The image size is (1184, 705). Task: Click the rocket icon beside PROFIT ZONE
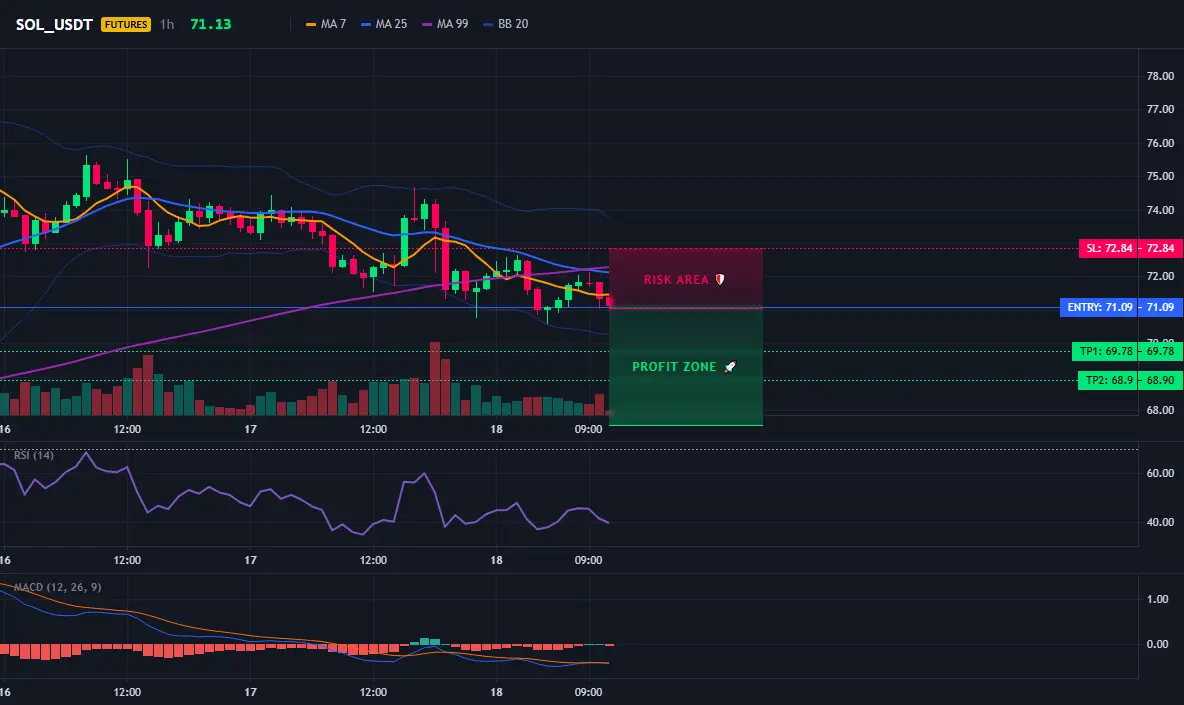coord(730,367)
